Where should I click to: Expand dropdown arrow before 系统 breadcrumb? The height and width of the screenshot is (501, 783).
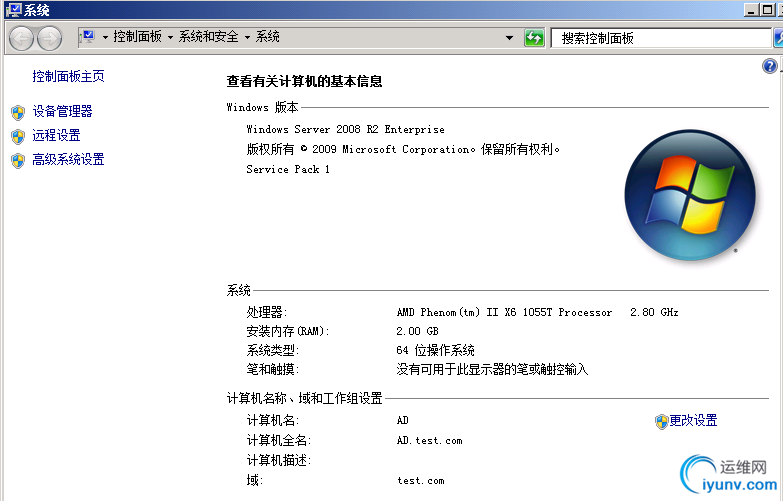[247, 37]
